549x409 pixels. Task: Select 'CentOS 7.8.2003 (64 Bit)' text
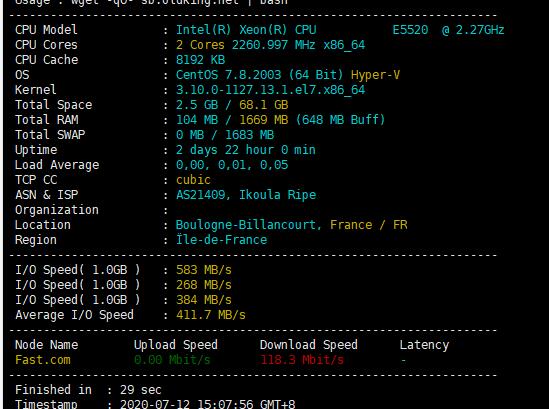pyautogui.click(x=259, y=75)
